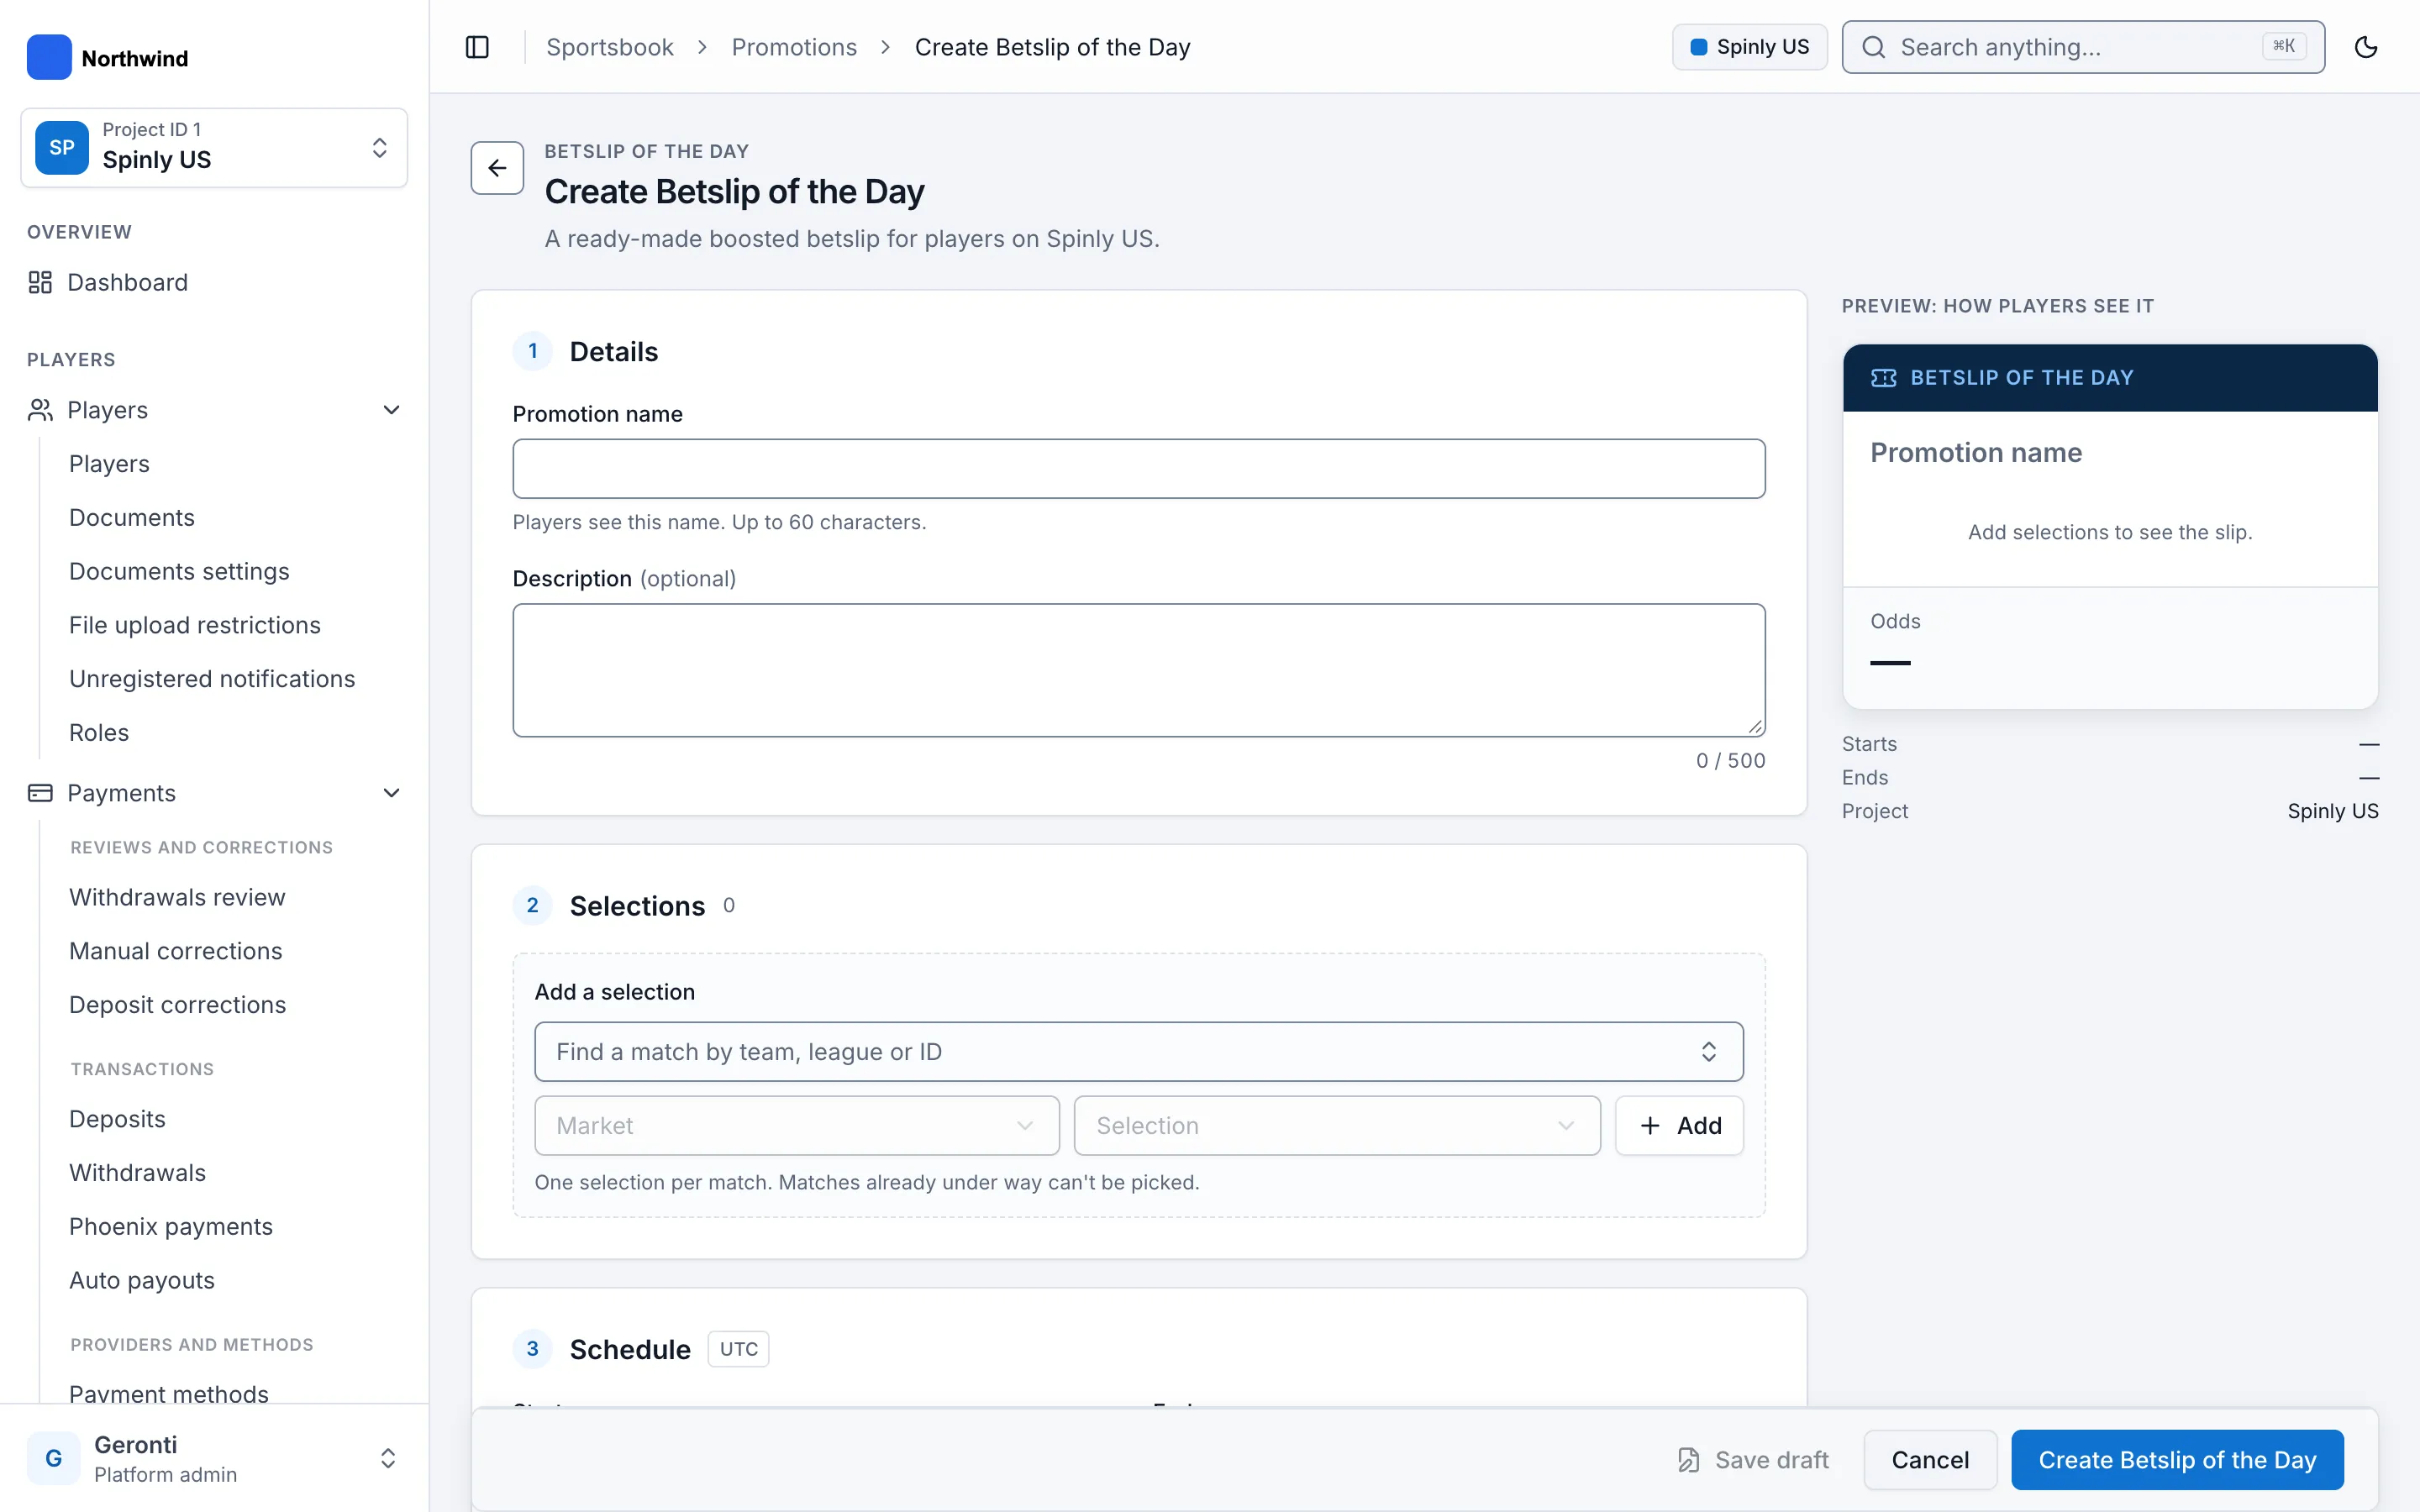
Task: Open Roles in sidebar
Action: (99, 732)
